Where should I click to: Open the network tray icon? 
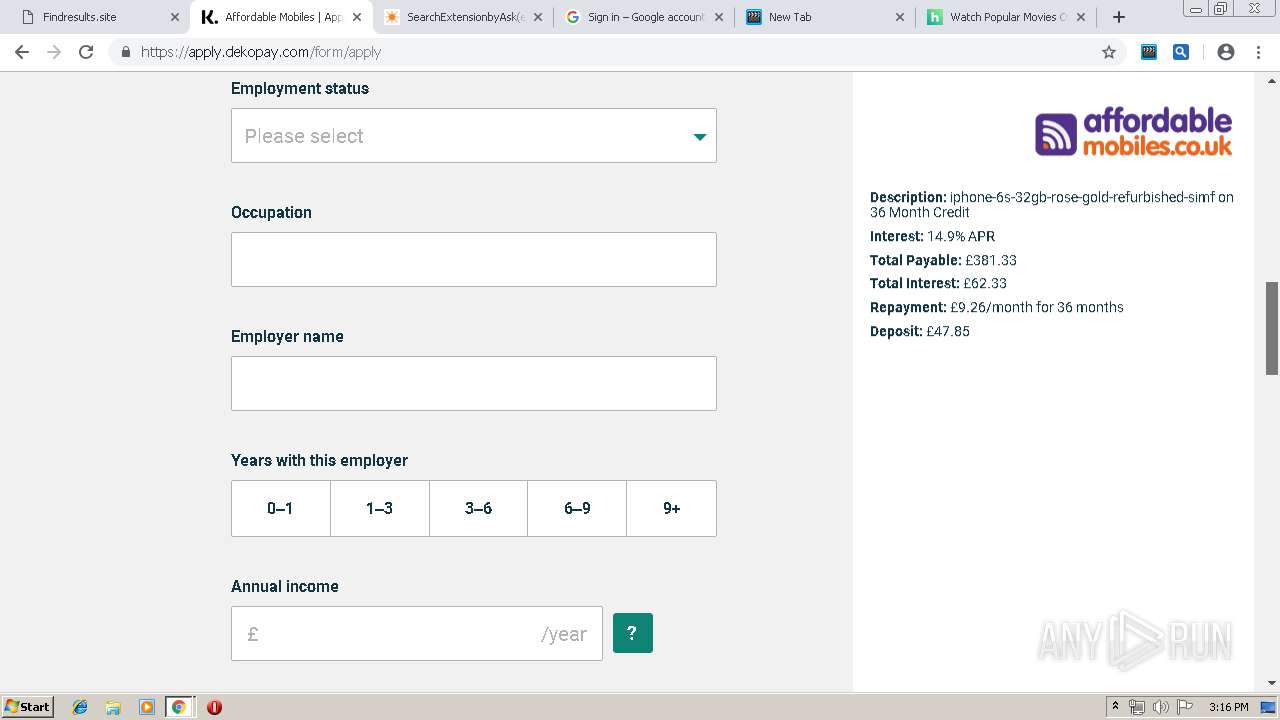(1137, 707)
